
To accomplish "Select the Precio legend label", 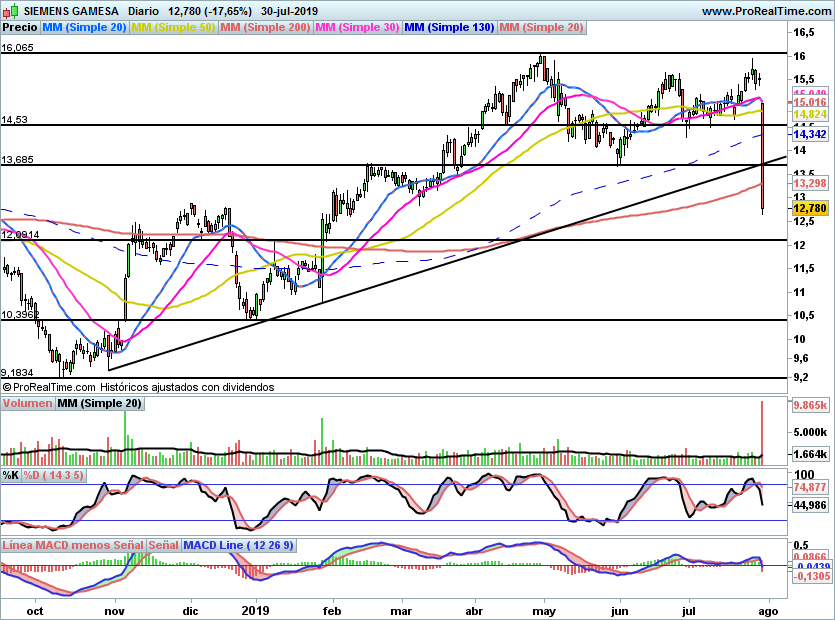I will pyautogui.click(x=20, y=27).
